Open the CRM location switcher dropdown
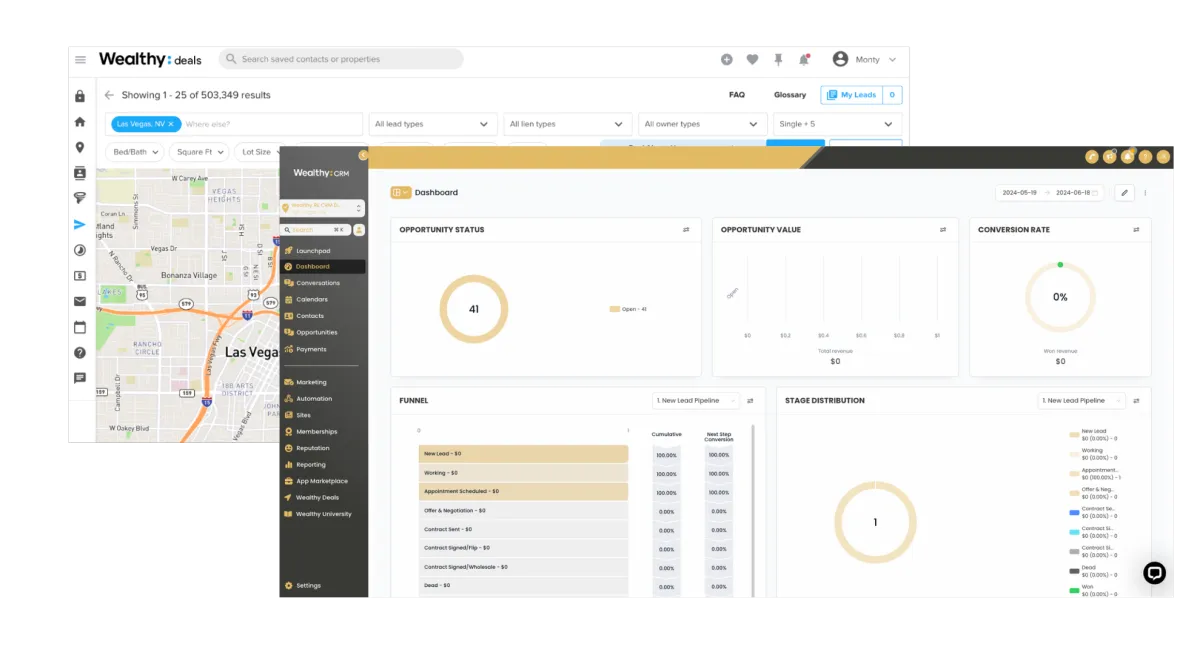 (323, 208)
